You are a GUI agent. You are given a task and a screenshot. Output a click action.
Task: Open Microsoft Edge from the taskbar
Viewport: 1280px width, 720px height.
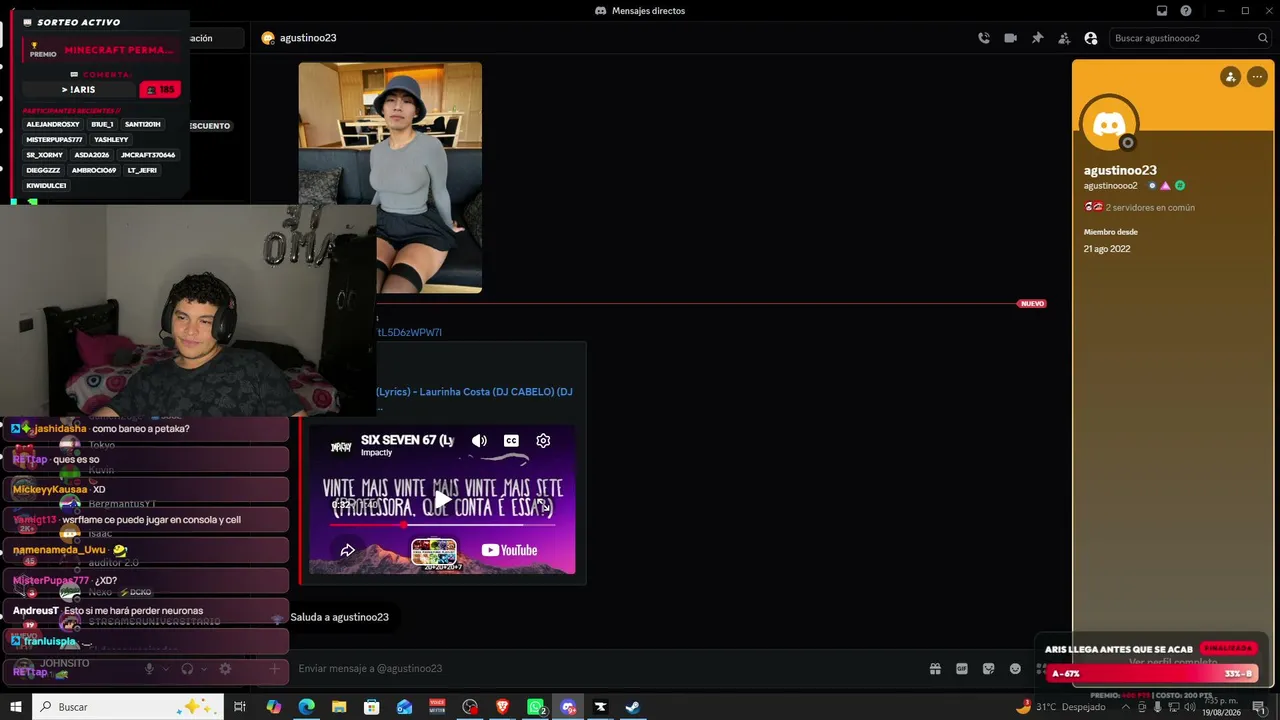307,707
